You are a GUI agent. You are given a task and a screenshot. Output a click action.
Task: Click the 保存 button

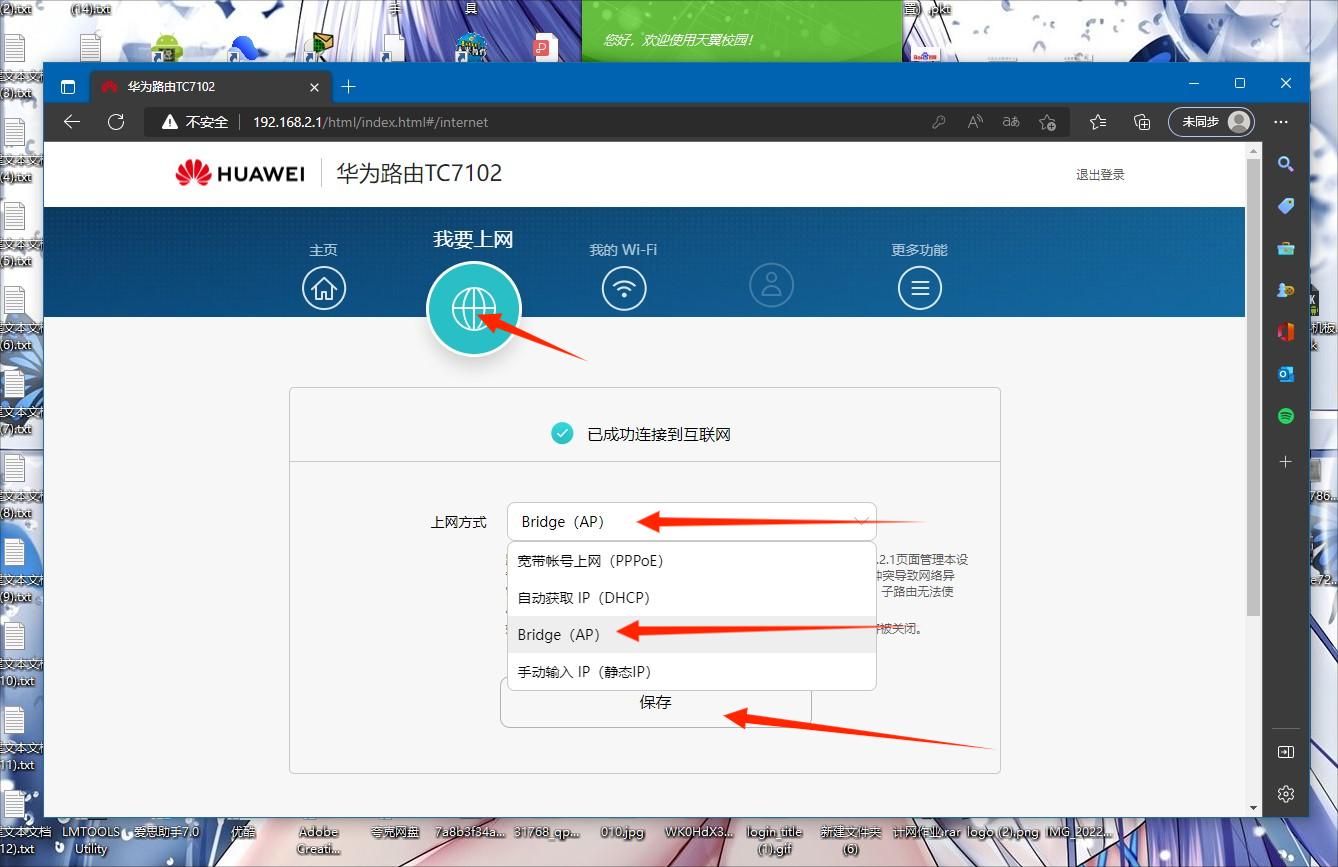click(655, 702)
